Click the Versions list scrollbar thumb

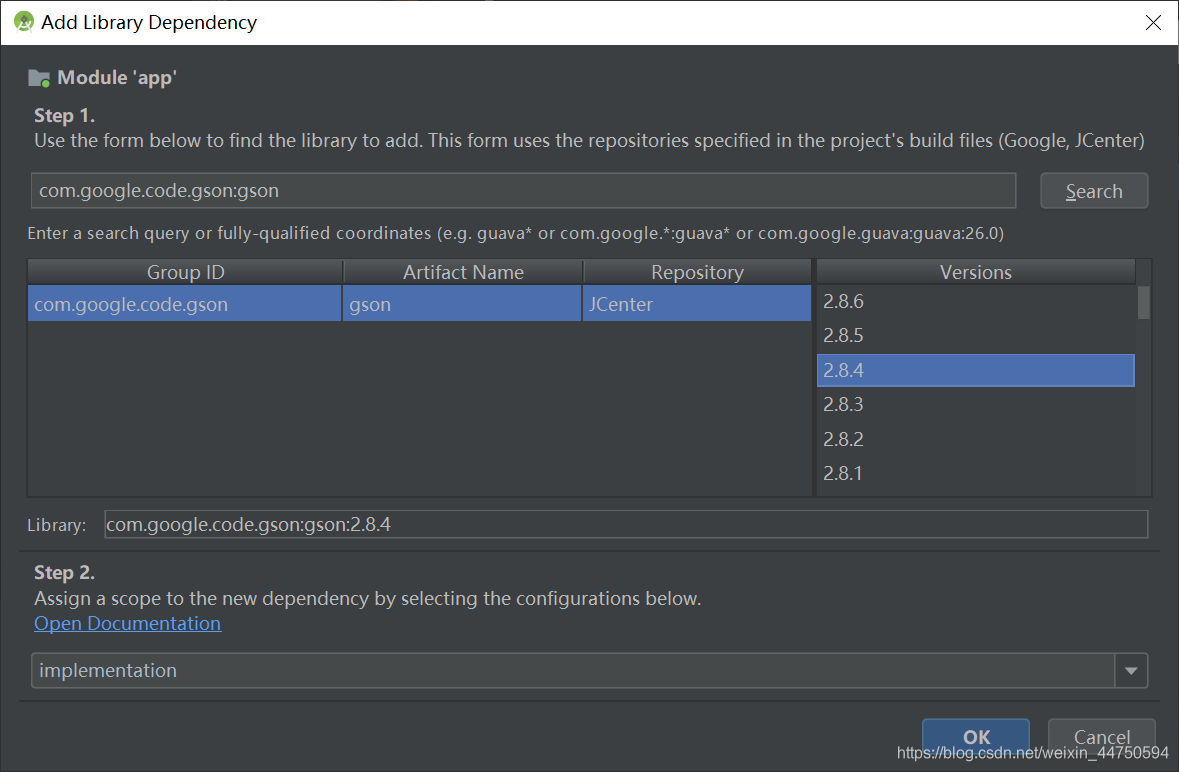[x=1144, y=302]
